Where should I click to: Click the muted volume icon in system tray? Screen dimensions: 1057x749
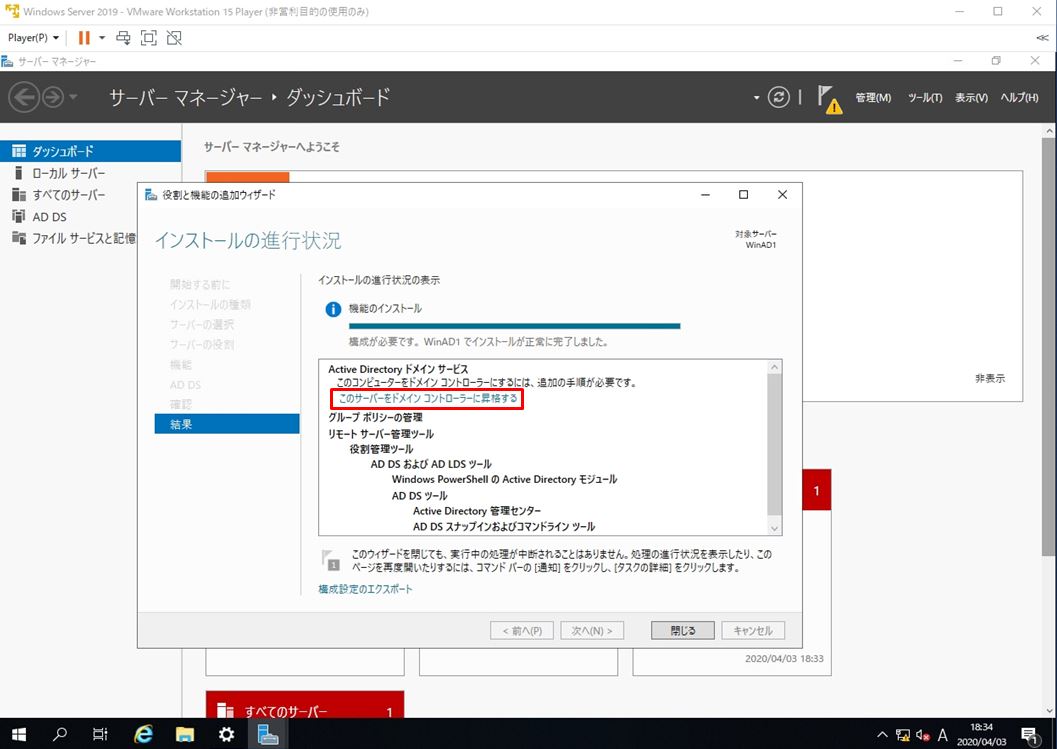coord(923,735)
